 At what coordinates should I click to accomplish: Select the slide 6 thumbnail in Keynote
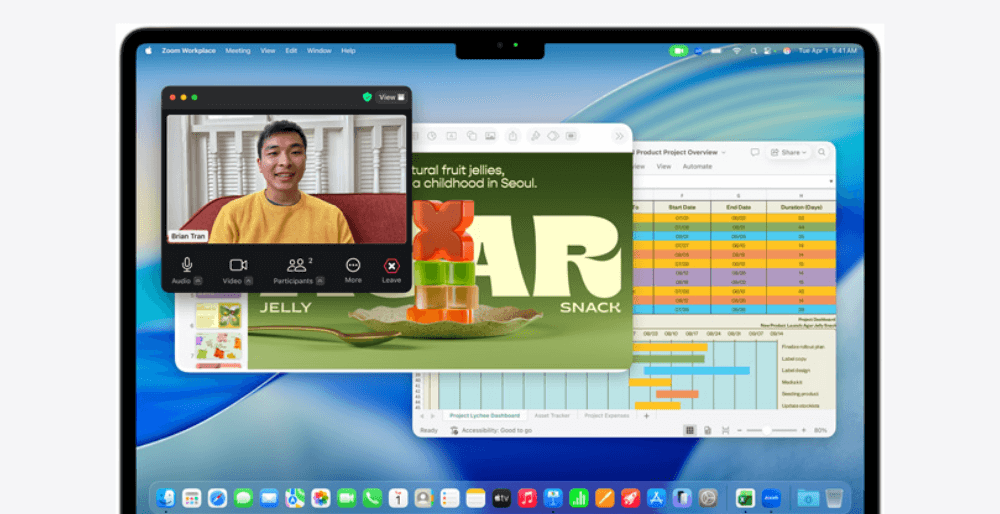click(219, 316)
